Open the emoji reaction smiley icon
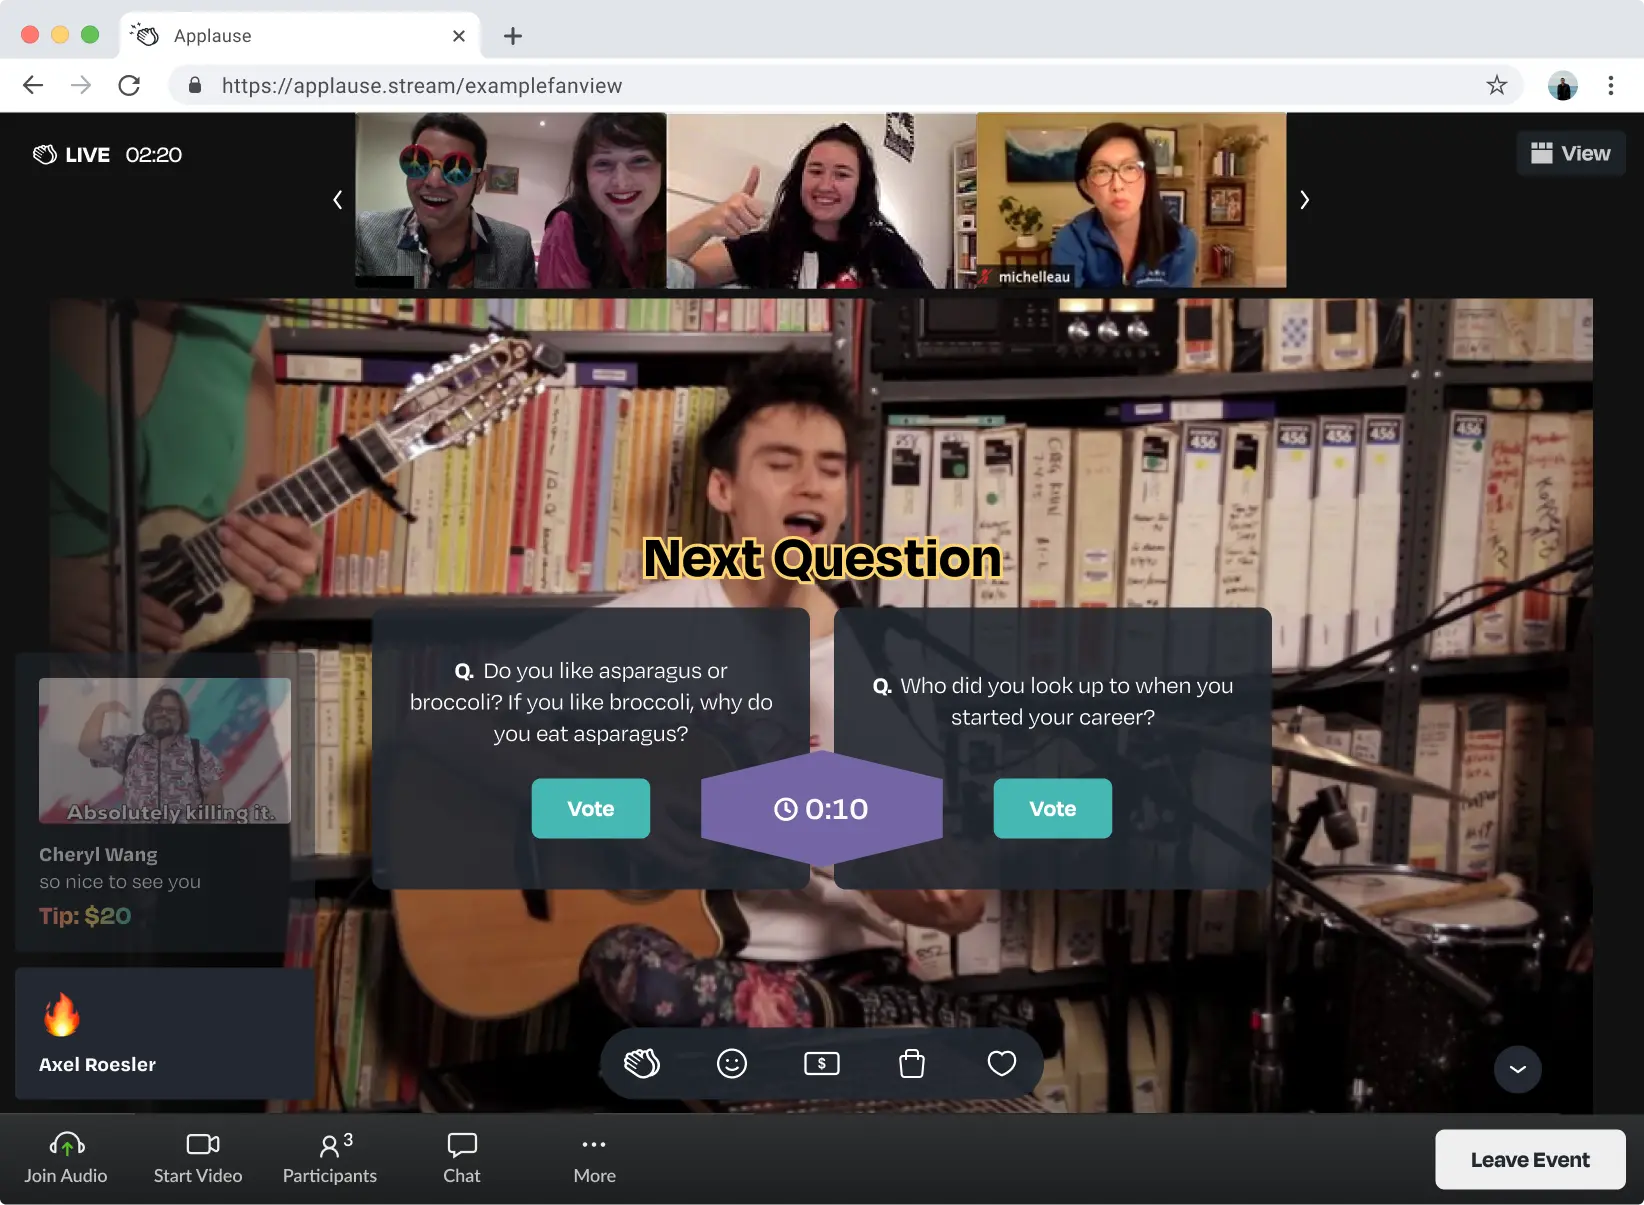Viewport: 1644px width, 1205px height. pyautogui.click(x=732, y=1063)
